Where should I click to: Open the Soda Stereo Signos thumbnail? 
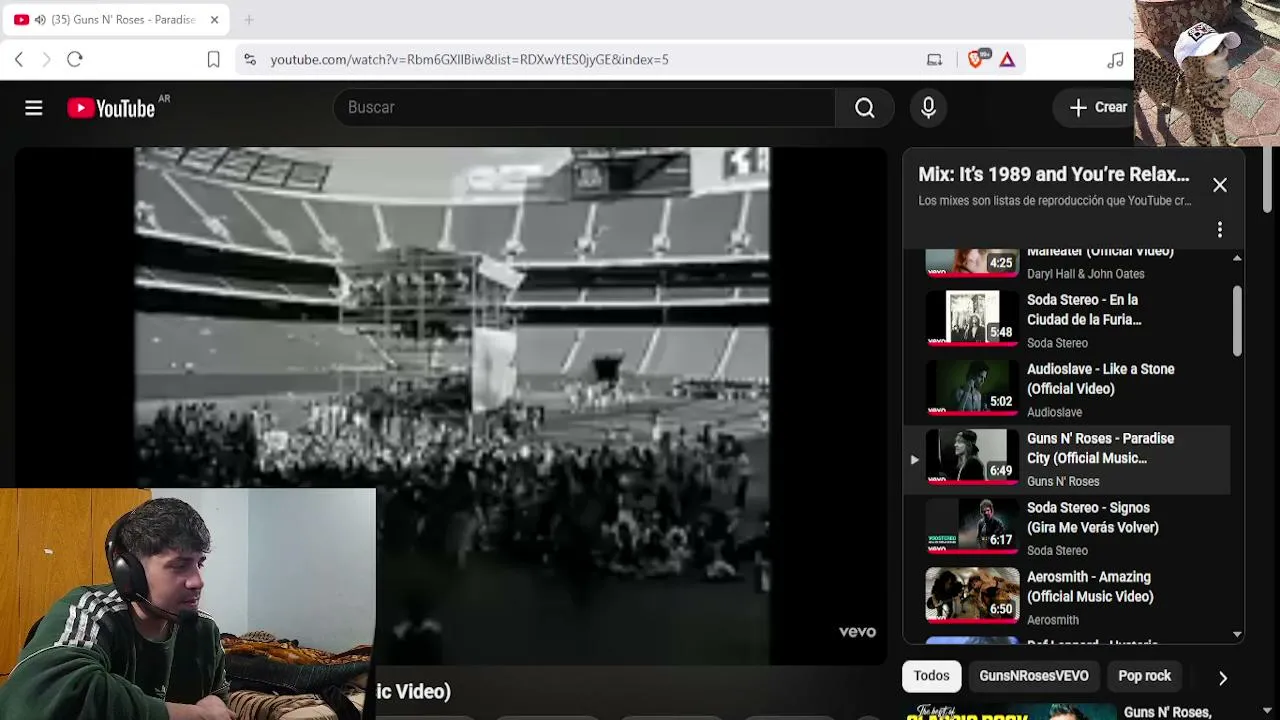click(972, 528)
